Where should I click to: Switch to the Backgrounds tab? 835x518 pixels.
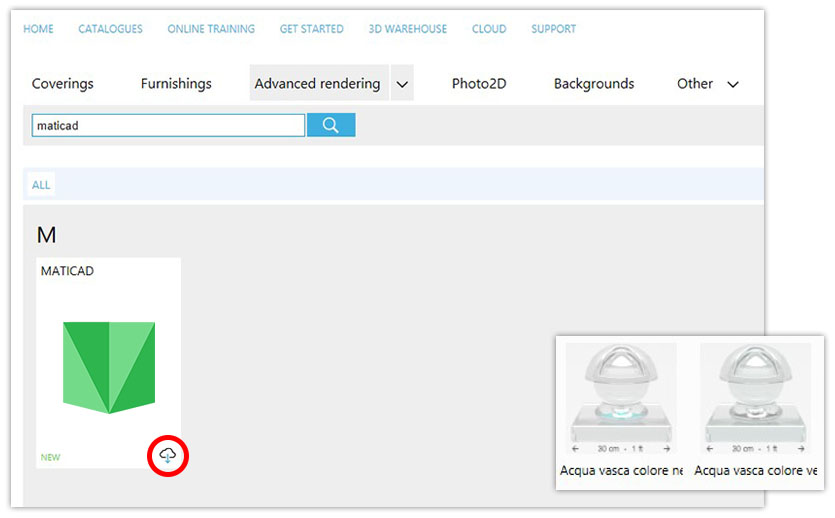coord(594,84)
